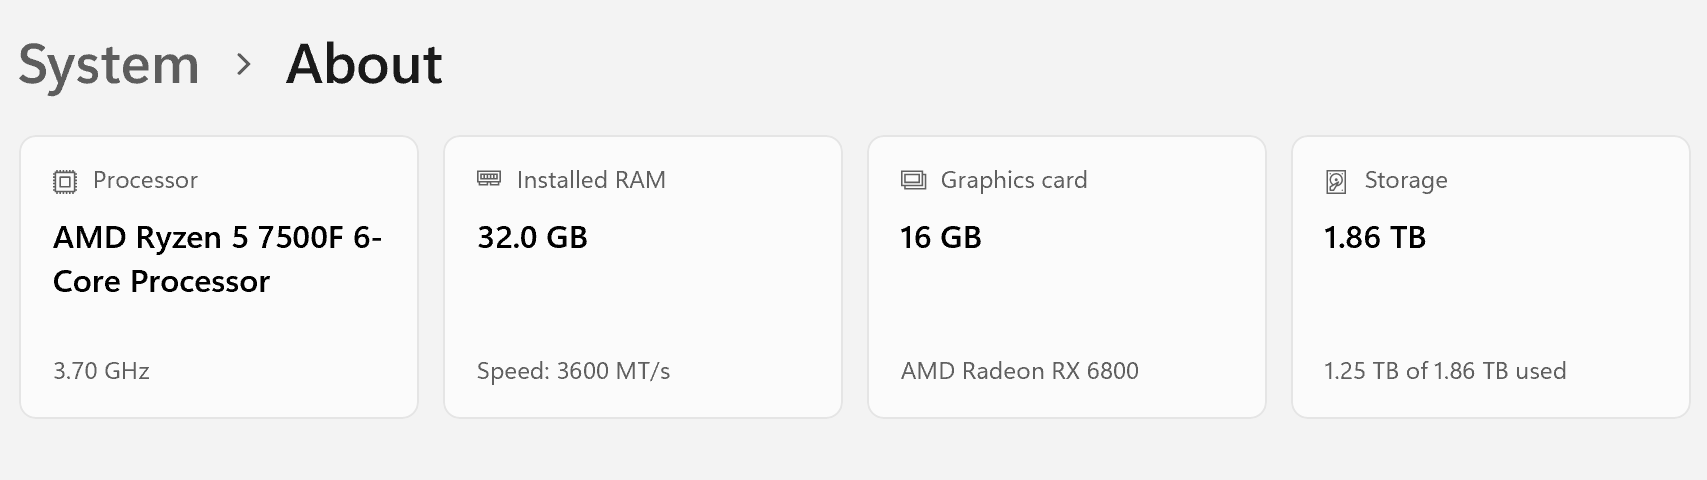This screenshot has height=480, width=1707.
Task: Click the Graphics card heading label
Action: (1014, 180)
